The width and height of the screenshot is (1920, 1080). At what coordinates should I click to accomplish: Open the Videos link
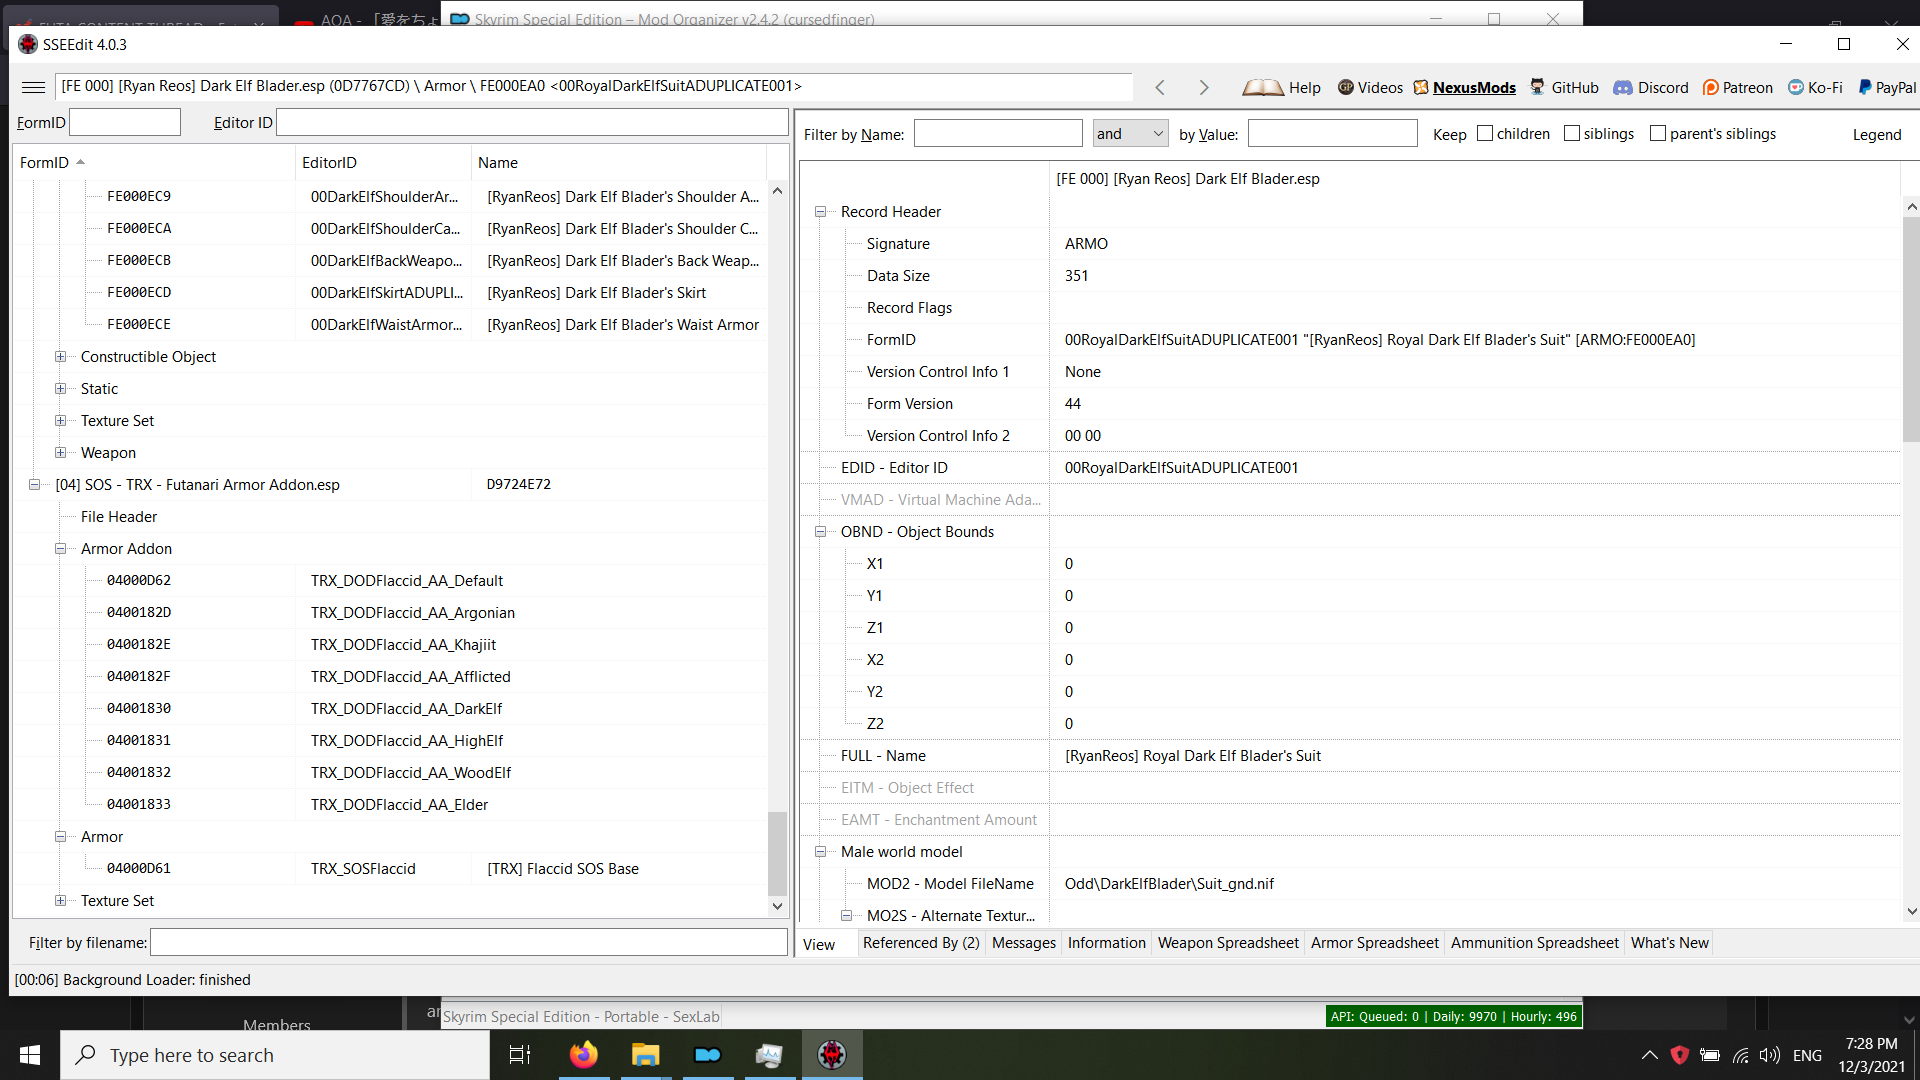pyautogui.click(x=1370, y=87)
